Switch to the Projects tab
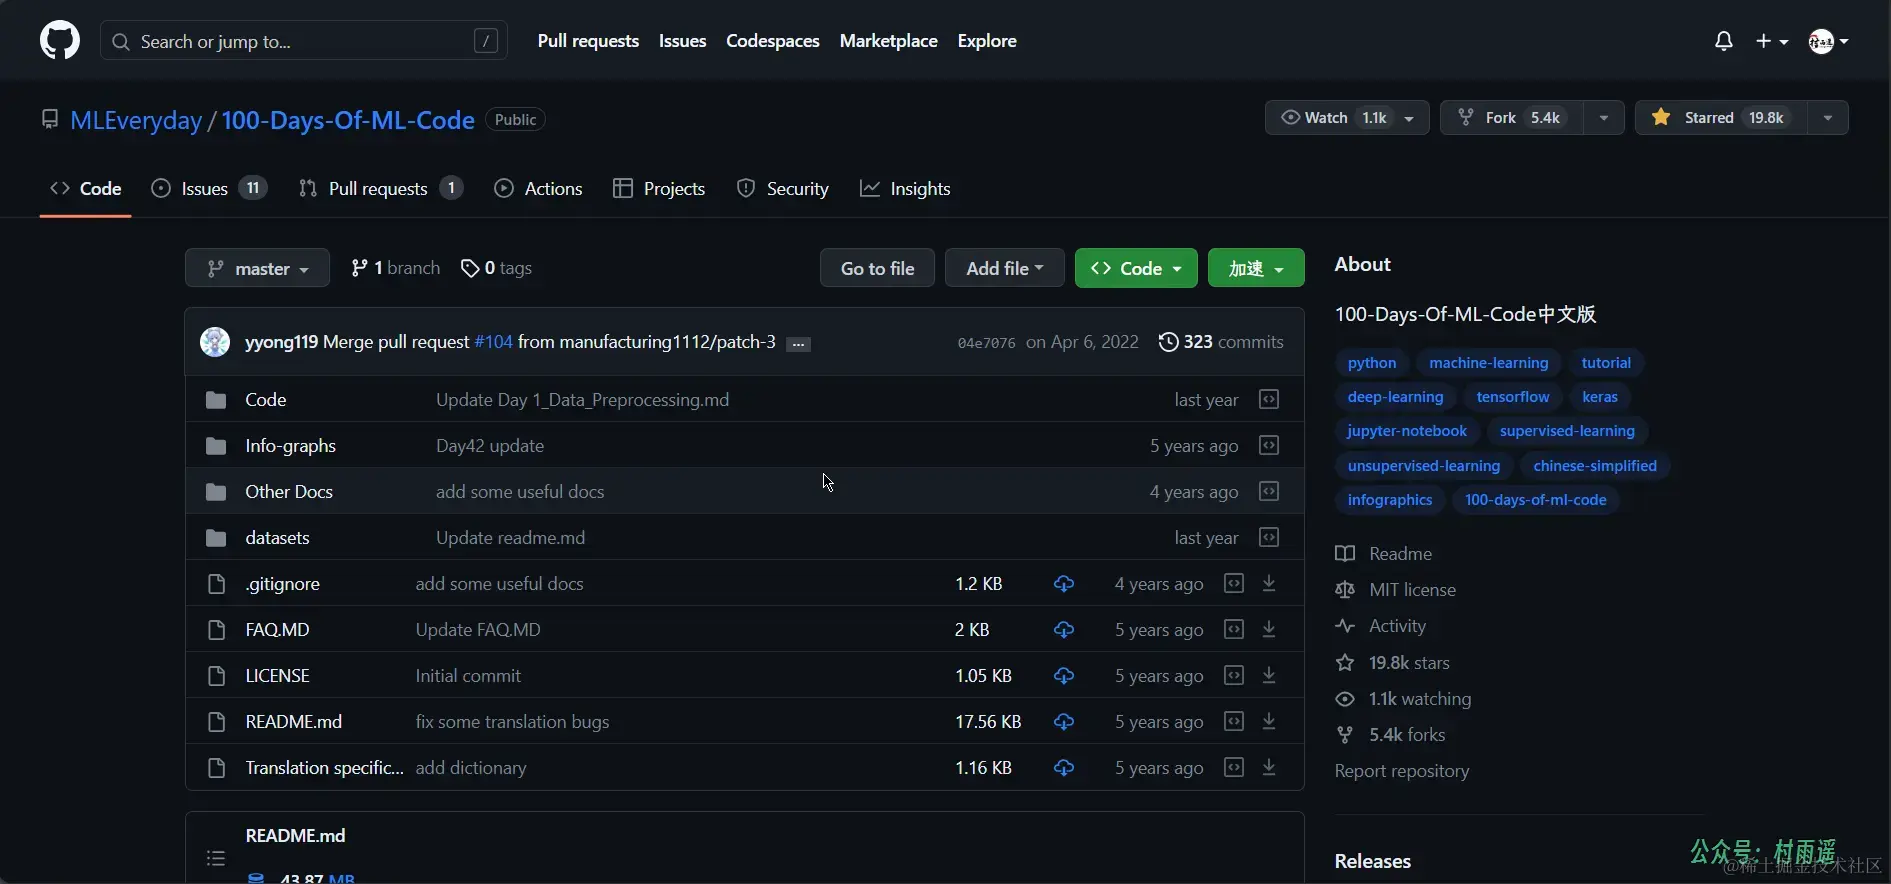This screenshot has width=1891, height=884. [659, 188]
